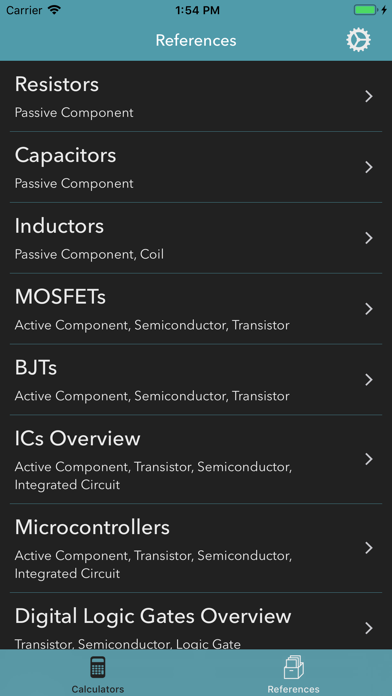Tap the calculator icon in tab bar
Screen dimensions: 392x696
pos(98,668)
